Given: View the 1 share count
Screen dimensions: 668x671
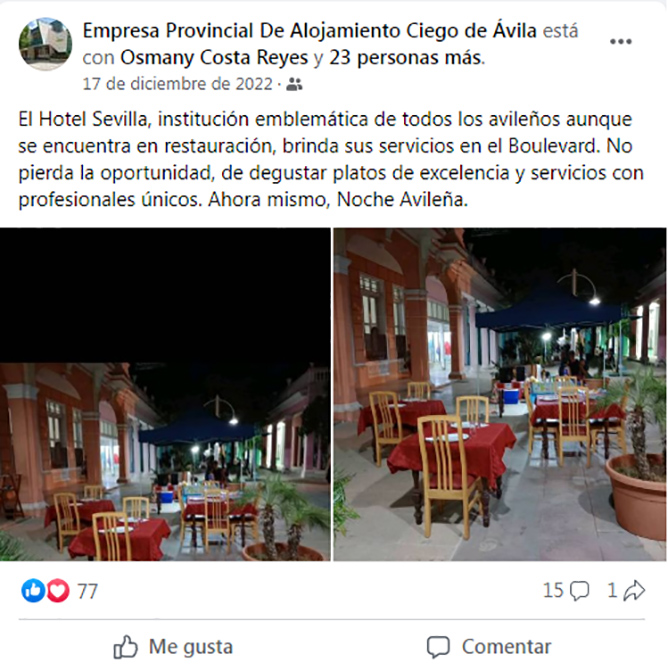Looking at the screenshot, I should pyautogui.click(x=612, y=591).
